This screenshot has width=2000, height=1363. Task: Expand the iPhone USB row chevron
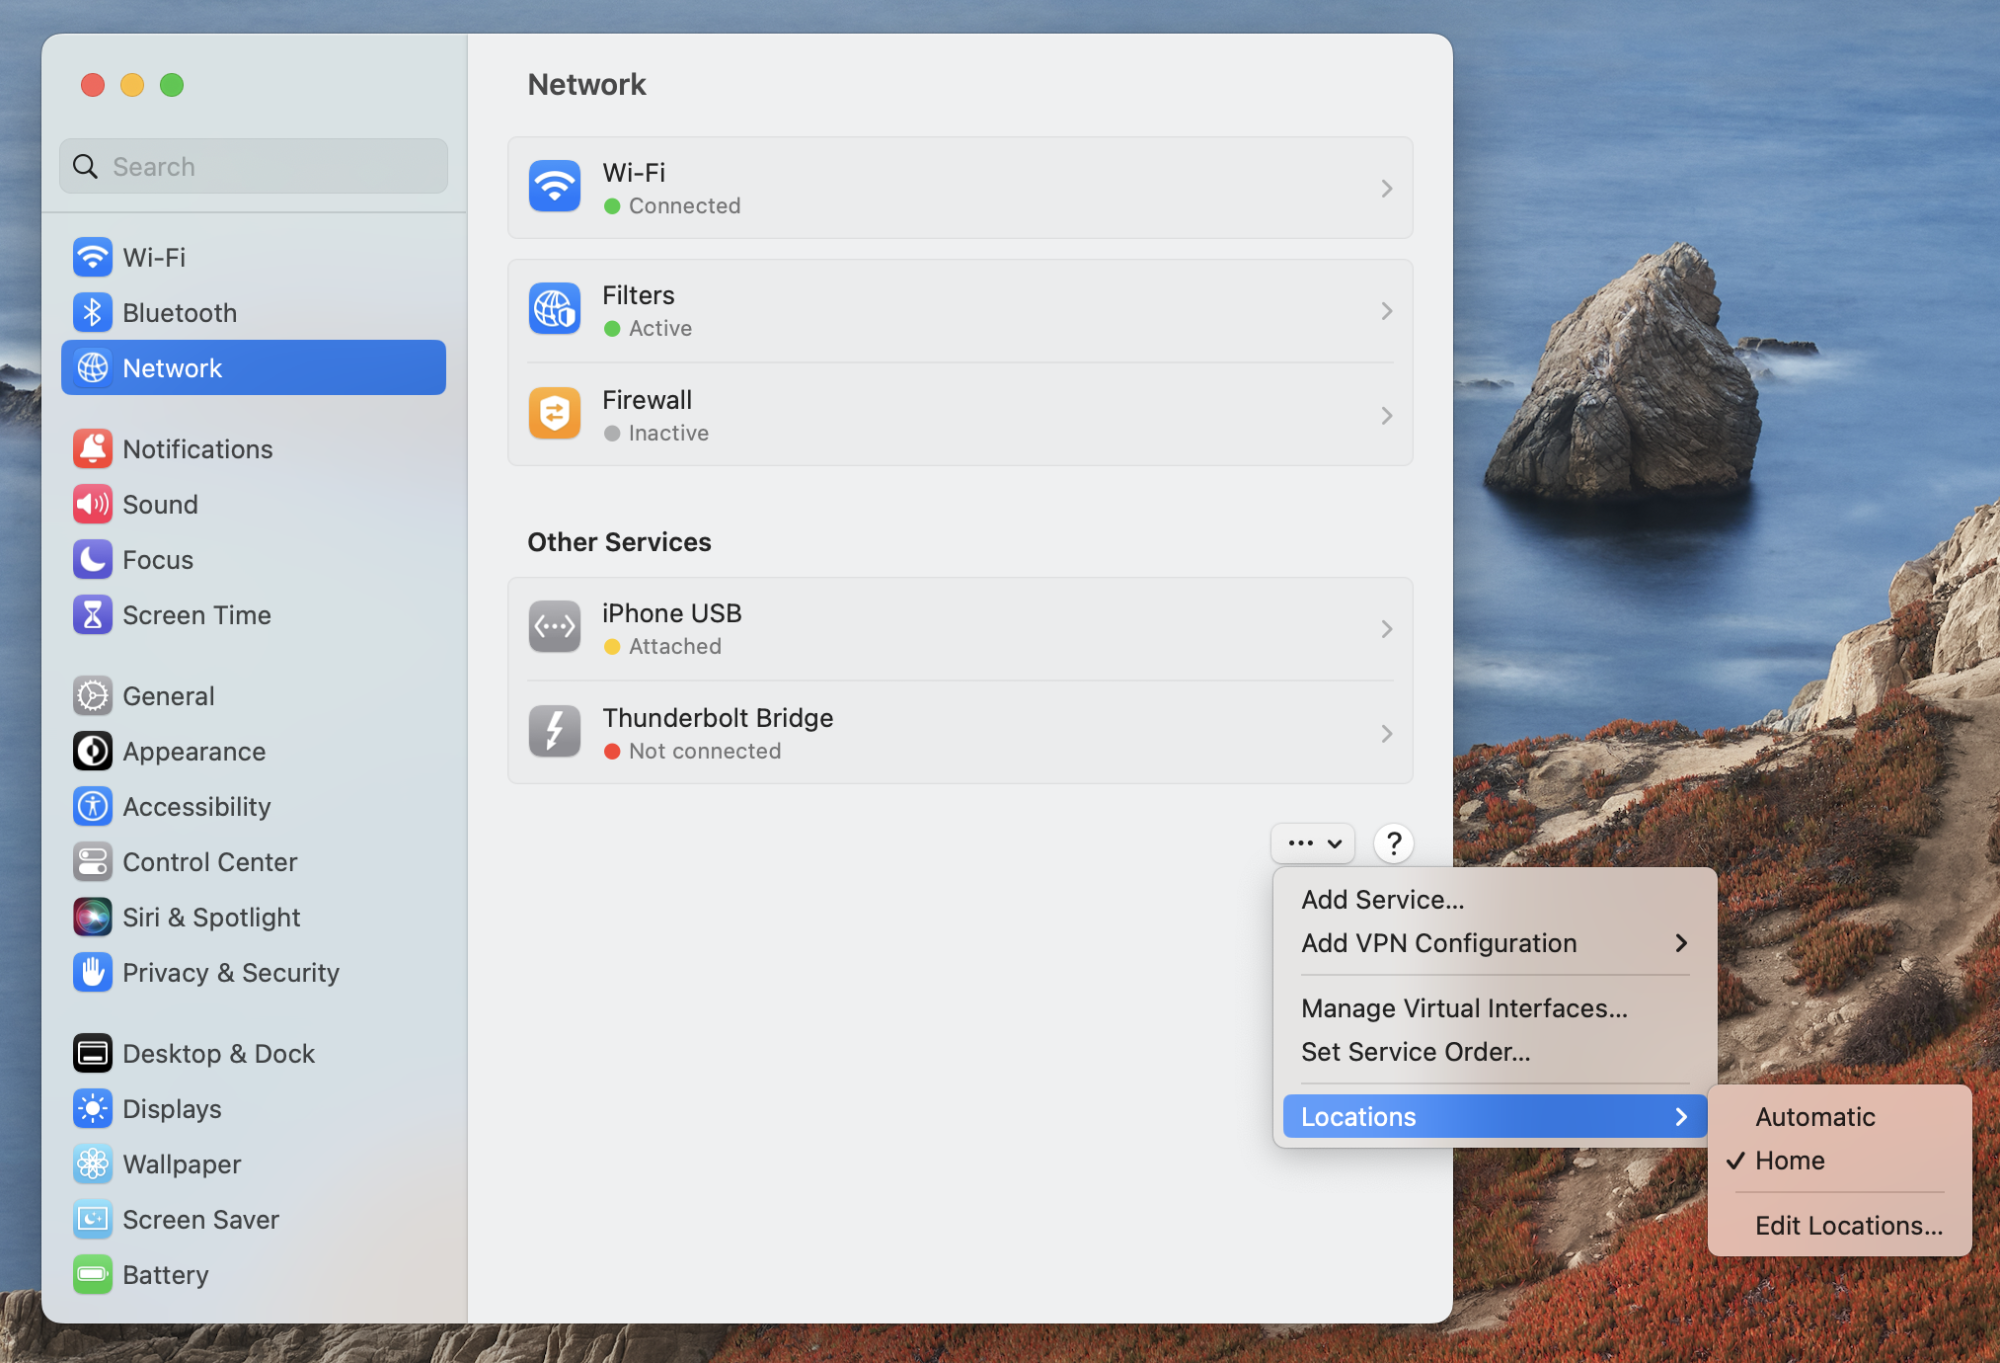(1387, 629)
